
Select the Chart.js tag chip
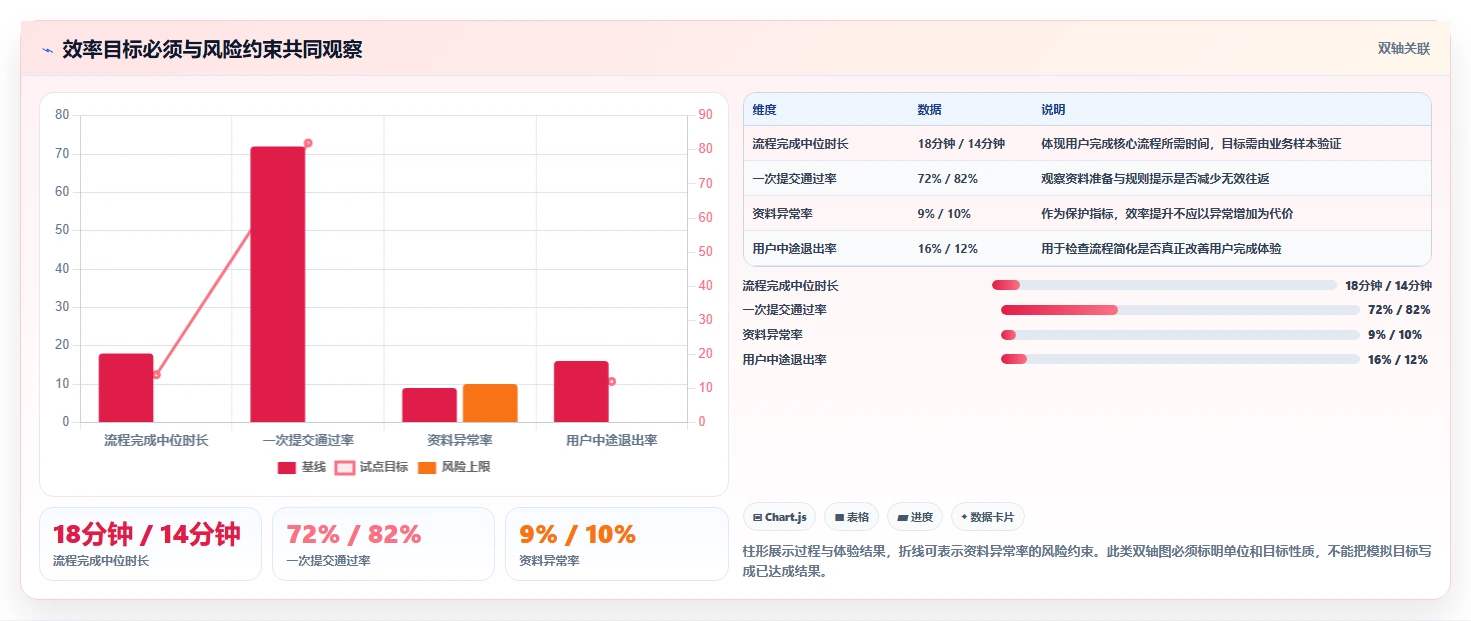780,517
